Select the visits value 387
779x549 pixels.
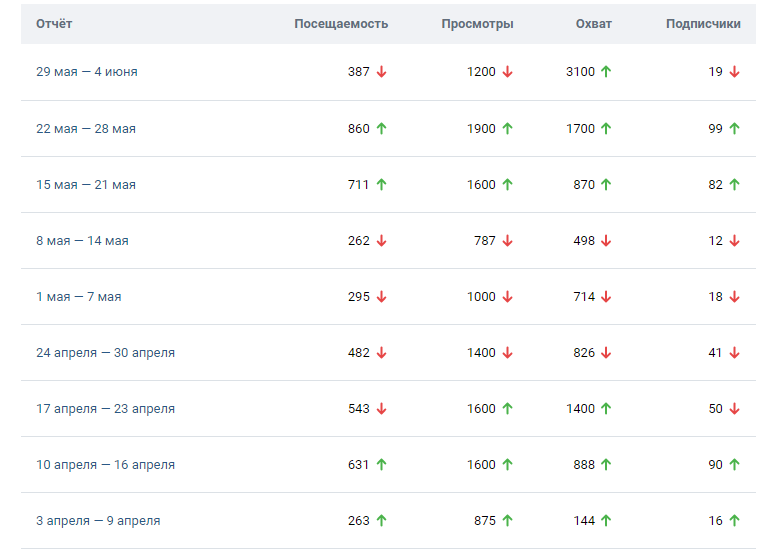tap(359, 72)
